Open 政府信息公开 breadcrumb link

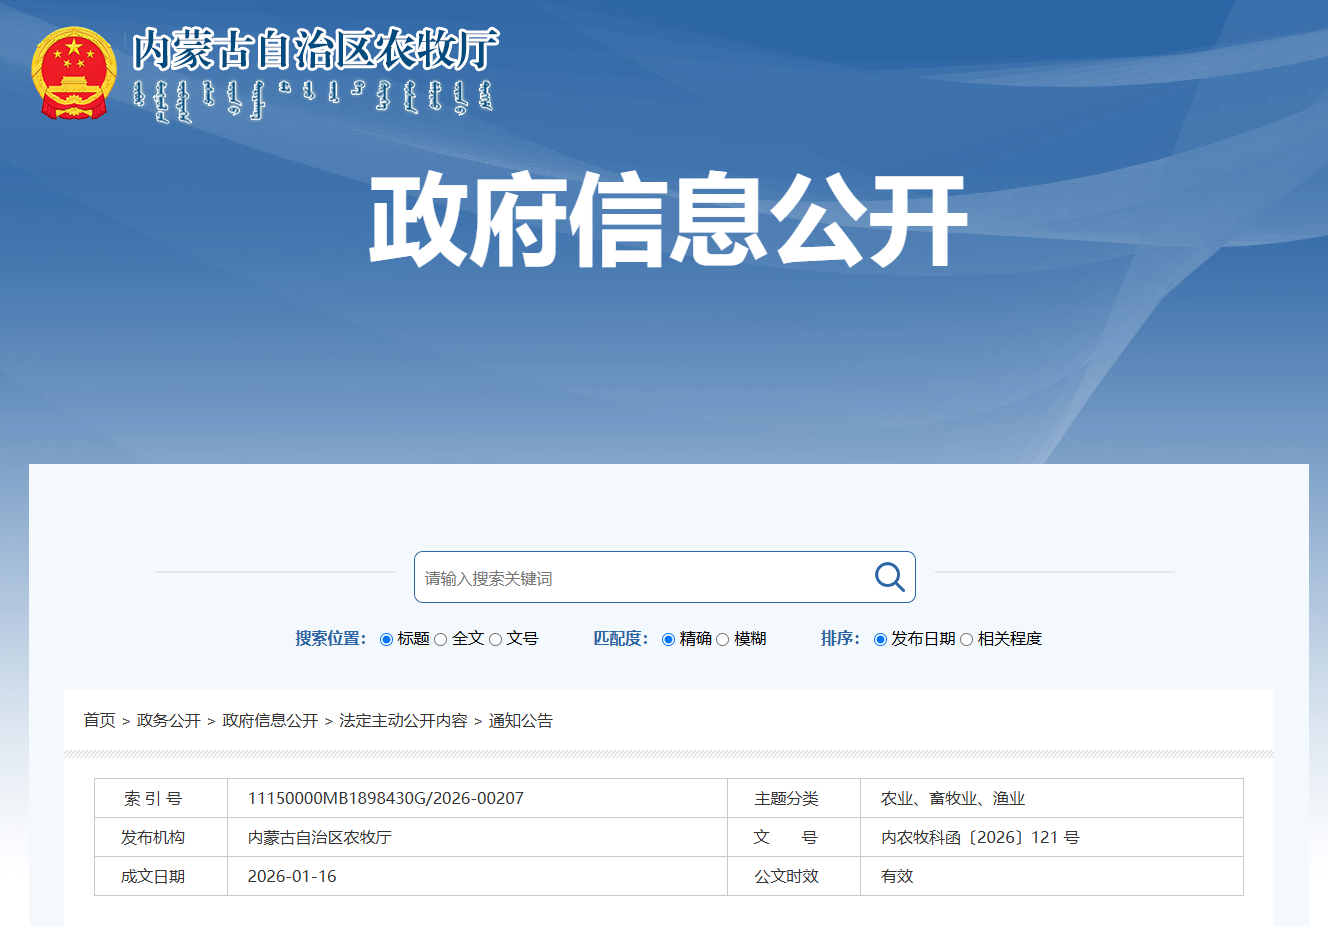(x=270, y=721)
